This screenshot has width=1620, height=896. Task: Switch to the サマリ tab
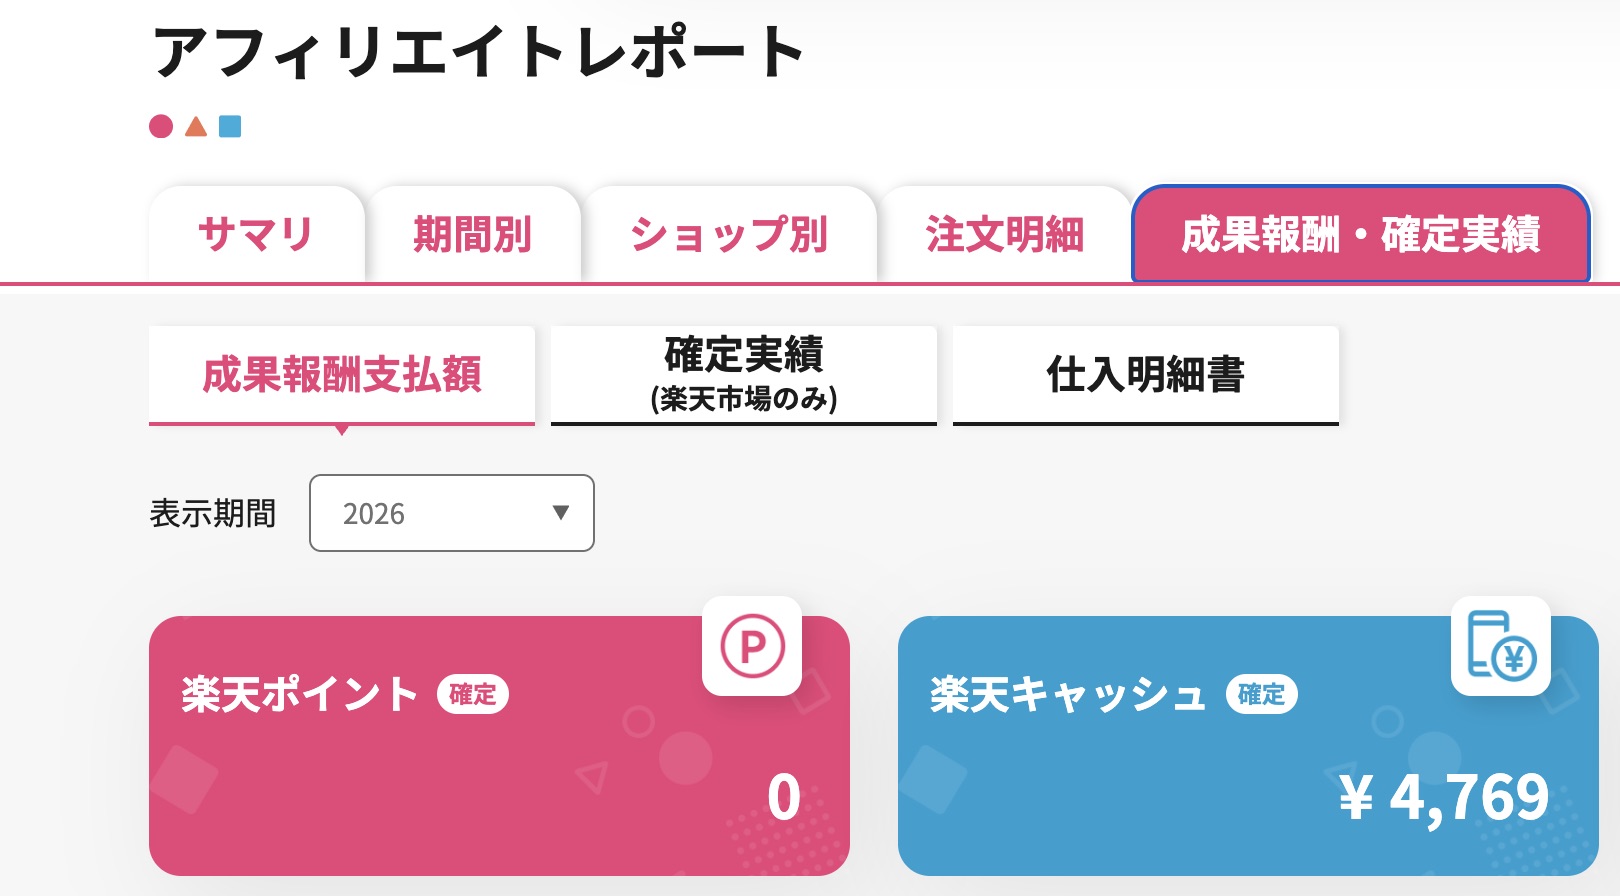[256, 235]
